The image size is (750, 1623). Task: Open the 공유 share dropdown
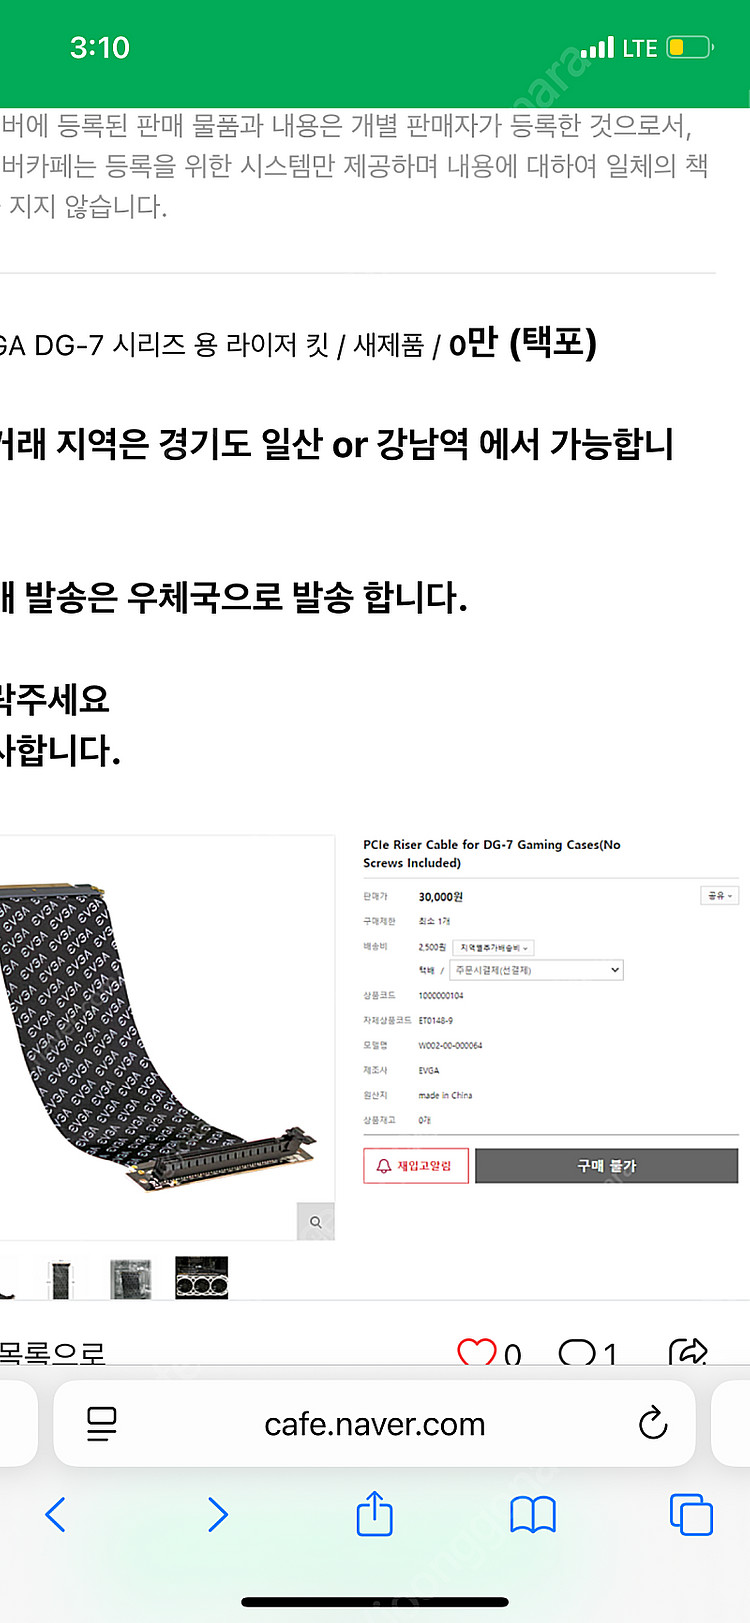tap(719, 895)
